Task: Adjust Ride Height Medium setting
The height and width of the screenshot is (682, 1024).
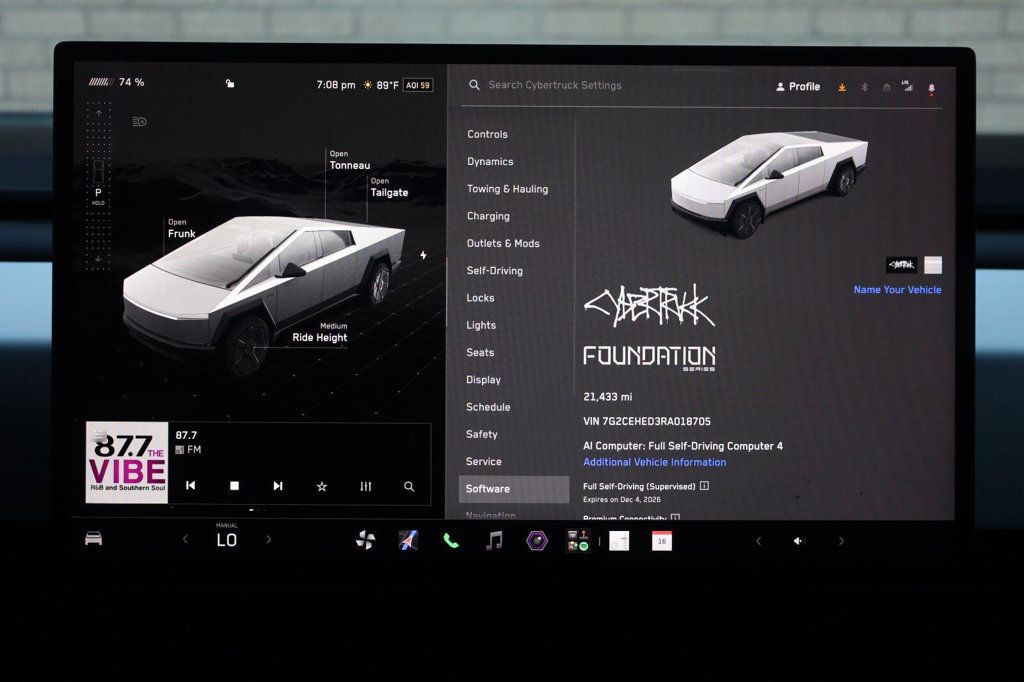Action: click(320, 333)
